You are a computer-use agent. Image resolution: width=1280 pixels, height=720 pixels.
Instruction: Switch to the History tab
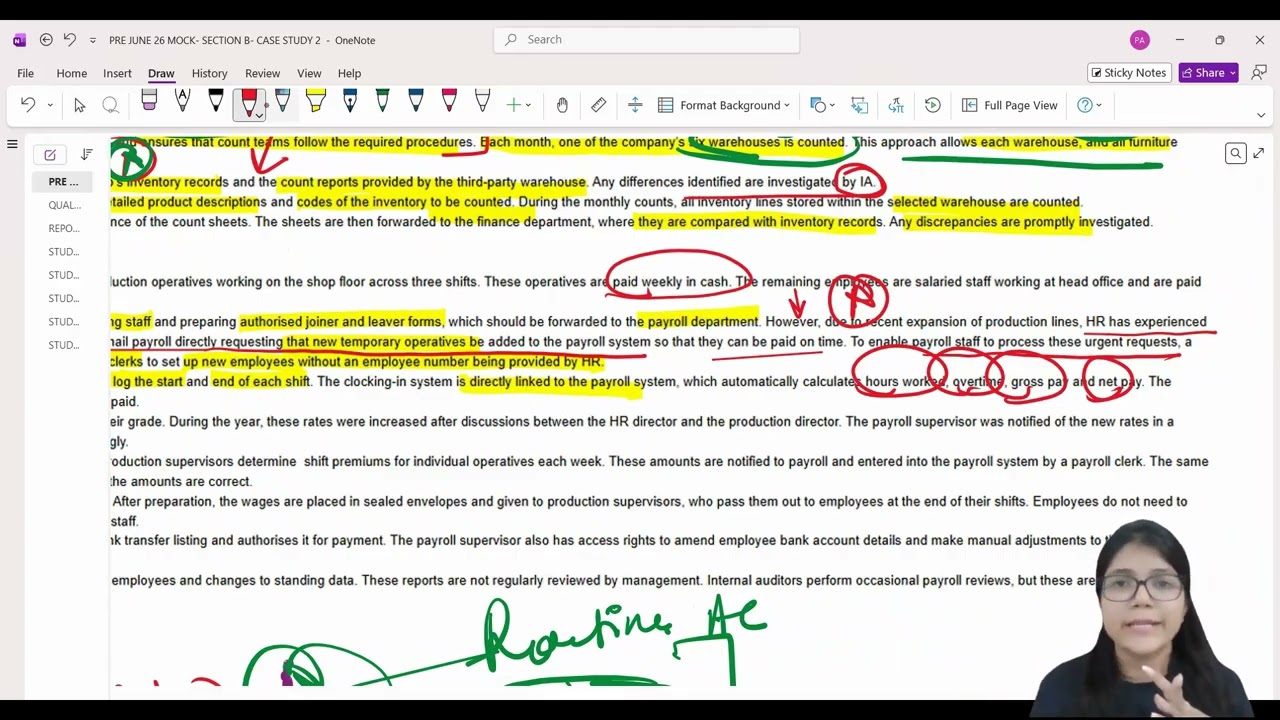click(x=209, y=73)
